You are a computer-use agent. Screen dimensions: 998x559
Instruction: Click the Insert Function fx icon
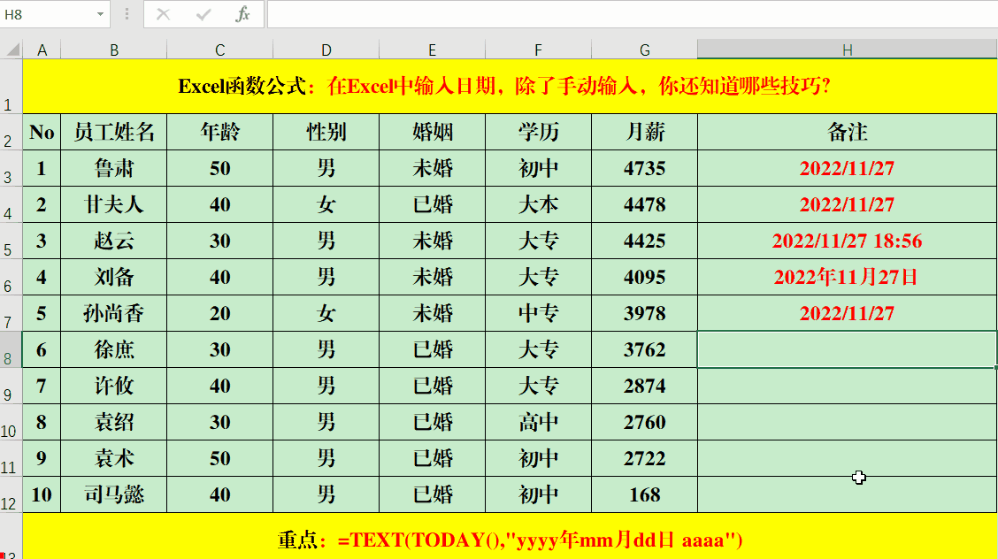pos(242,14)
